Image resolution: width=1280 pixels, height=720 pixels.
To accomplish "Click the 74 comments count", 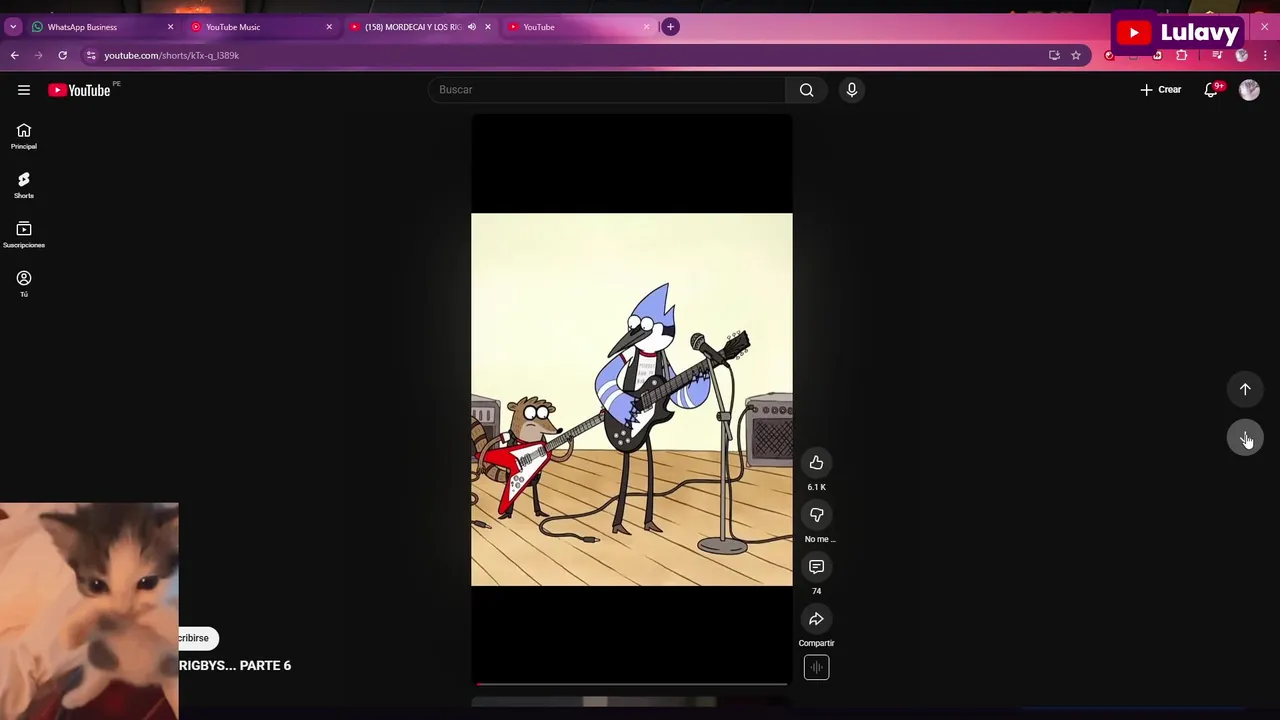I will 816,591.
